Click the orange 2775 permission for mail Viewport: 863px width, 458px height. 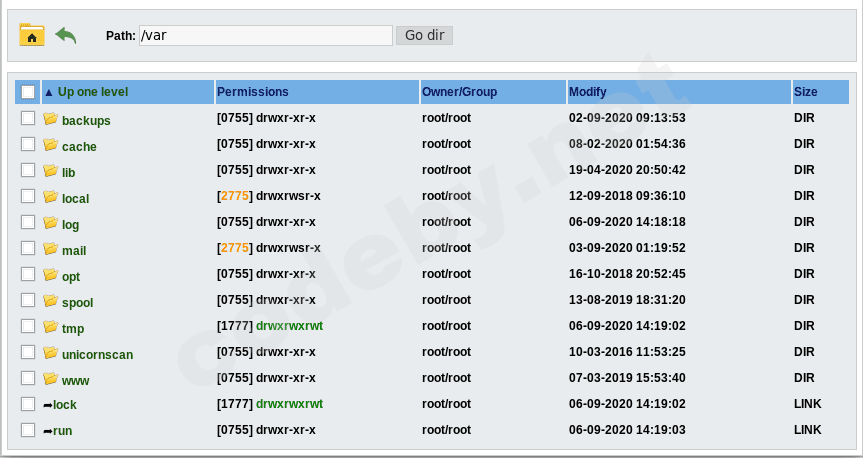[235, 248]
